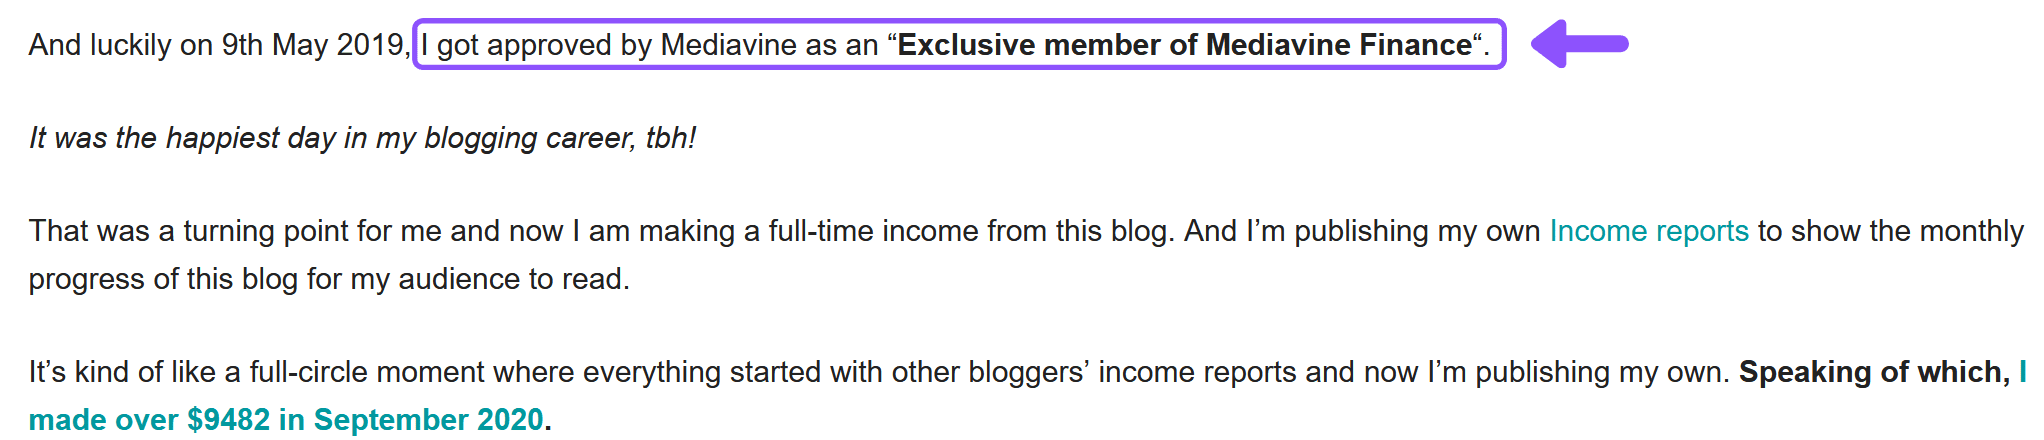Click the words "And luckily on"
The width and height of the screenshot is (2044, 440).
100,45
